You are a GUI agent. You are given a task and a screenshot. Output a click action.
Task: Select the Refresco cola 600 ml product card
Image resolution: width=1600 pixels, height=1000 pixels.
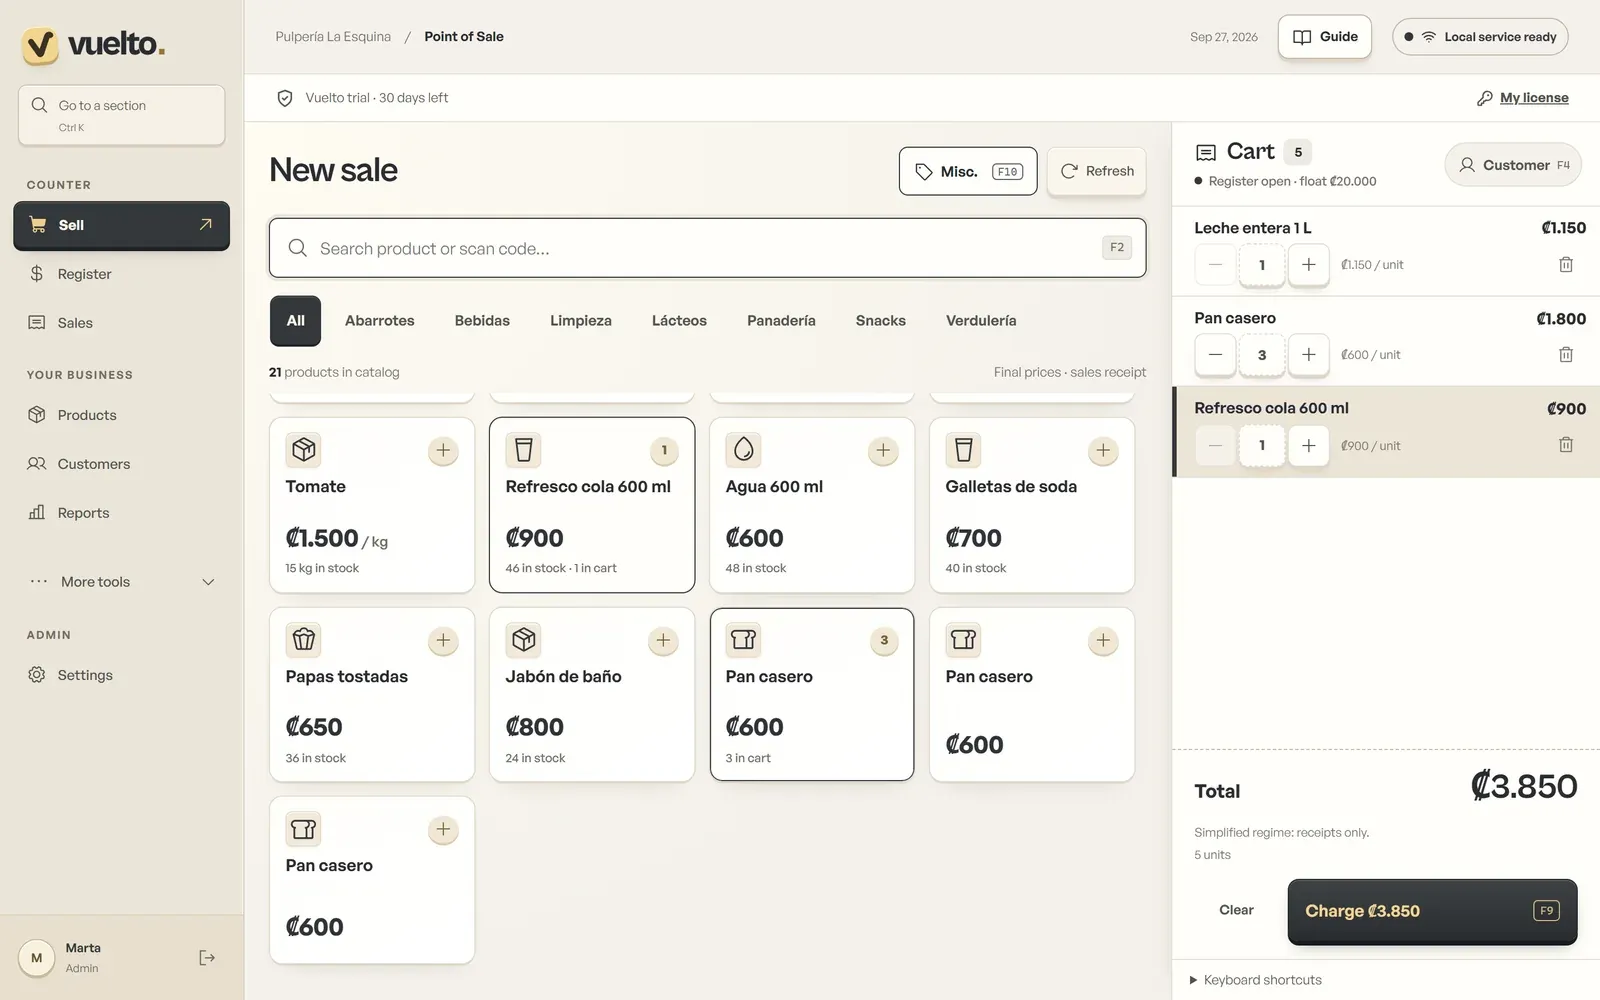[x=592, y=505]
